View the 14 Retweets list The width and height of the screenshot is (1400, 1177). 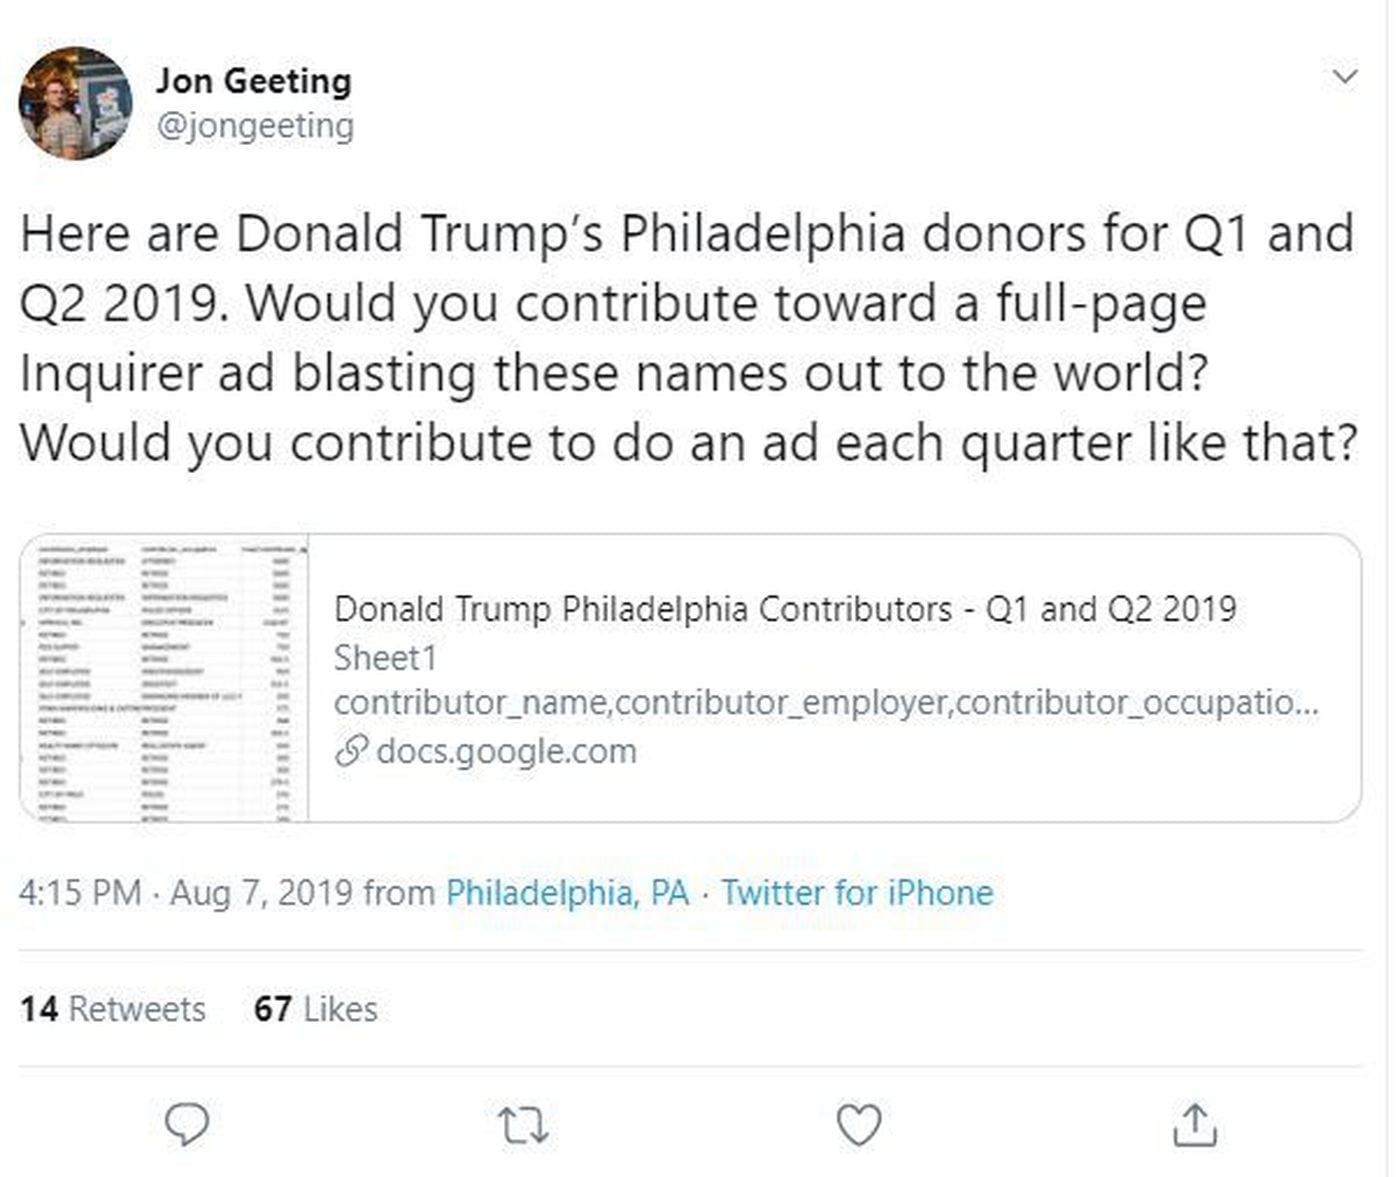point(113,1009)
